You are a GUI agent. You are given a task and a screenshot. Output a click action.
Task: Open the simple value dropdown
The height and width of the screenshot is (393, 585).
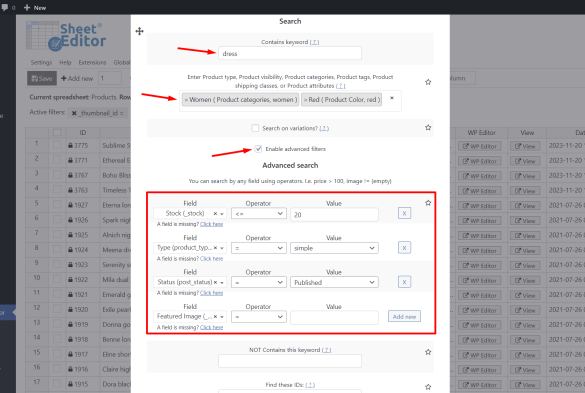pos(334,248)
